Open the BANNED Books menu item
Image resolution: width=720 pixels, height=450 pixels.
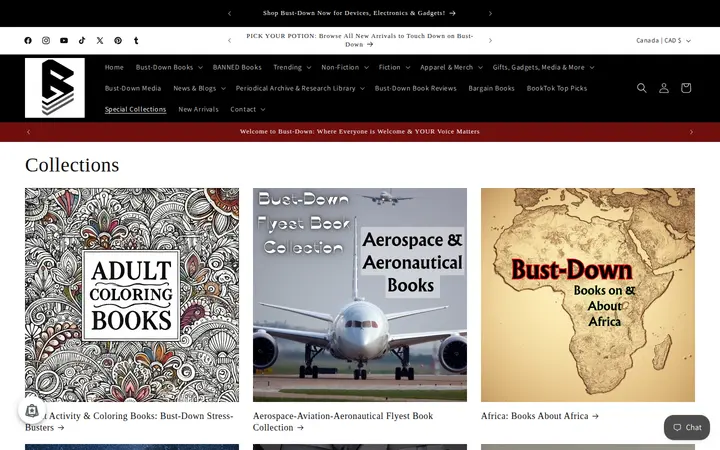237,67
